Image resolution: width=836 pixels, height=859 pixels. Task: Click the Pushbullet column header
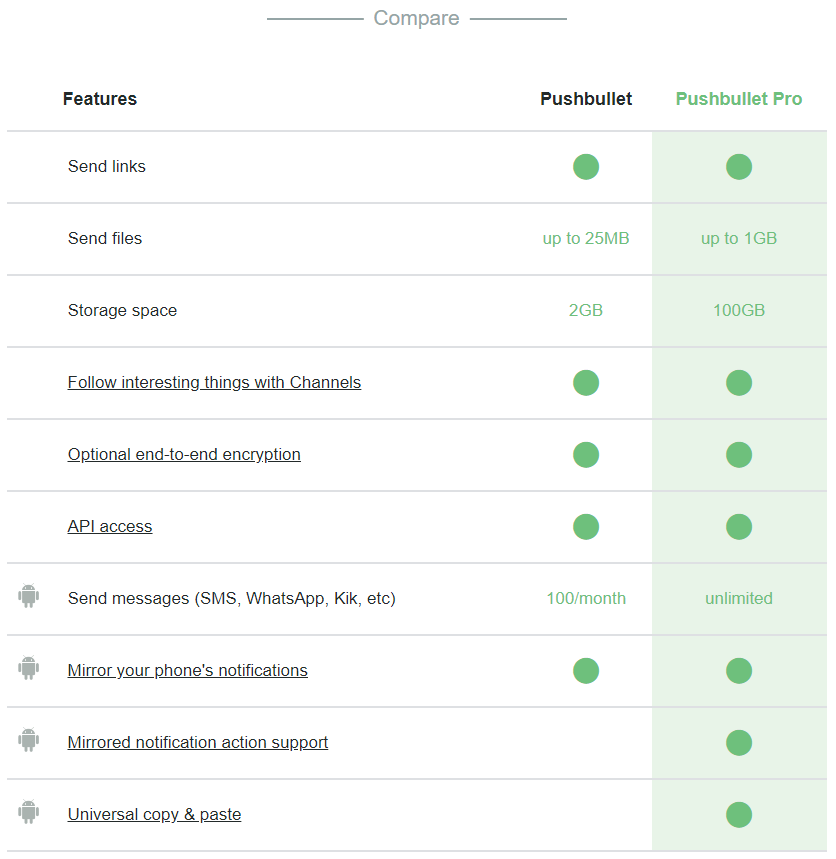click(586, 99)
